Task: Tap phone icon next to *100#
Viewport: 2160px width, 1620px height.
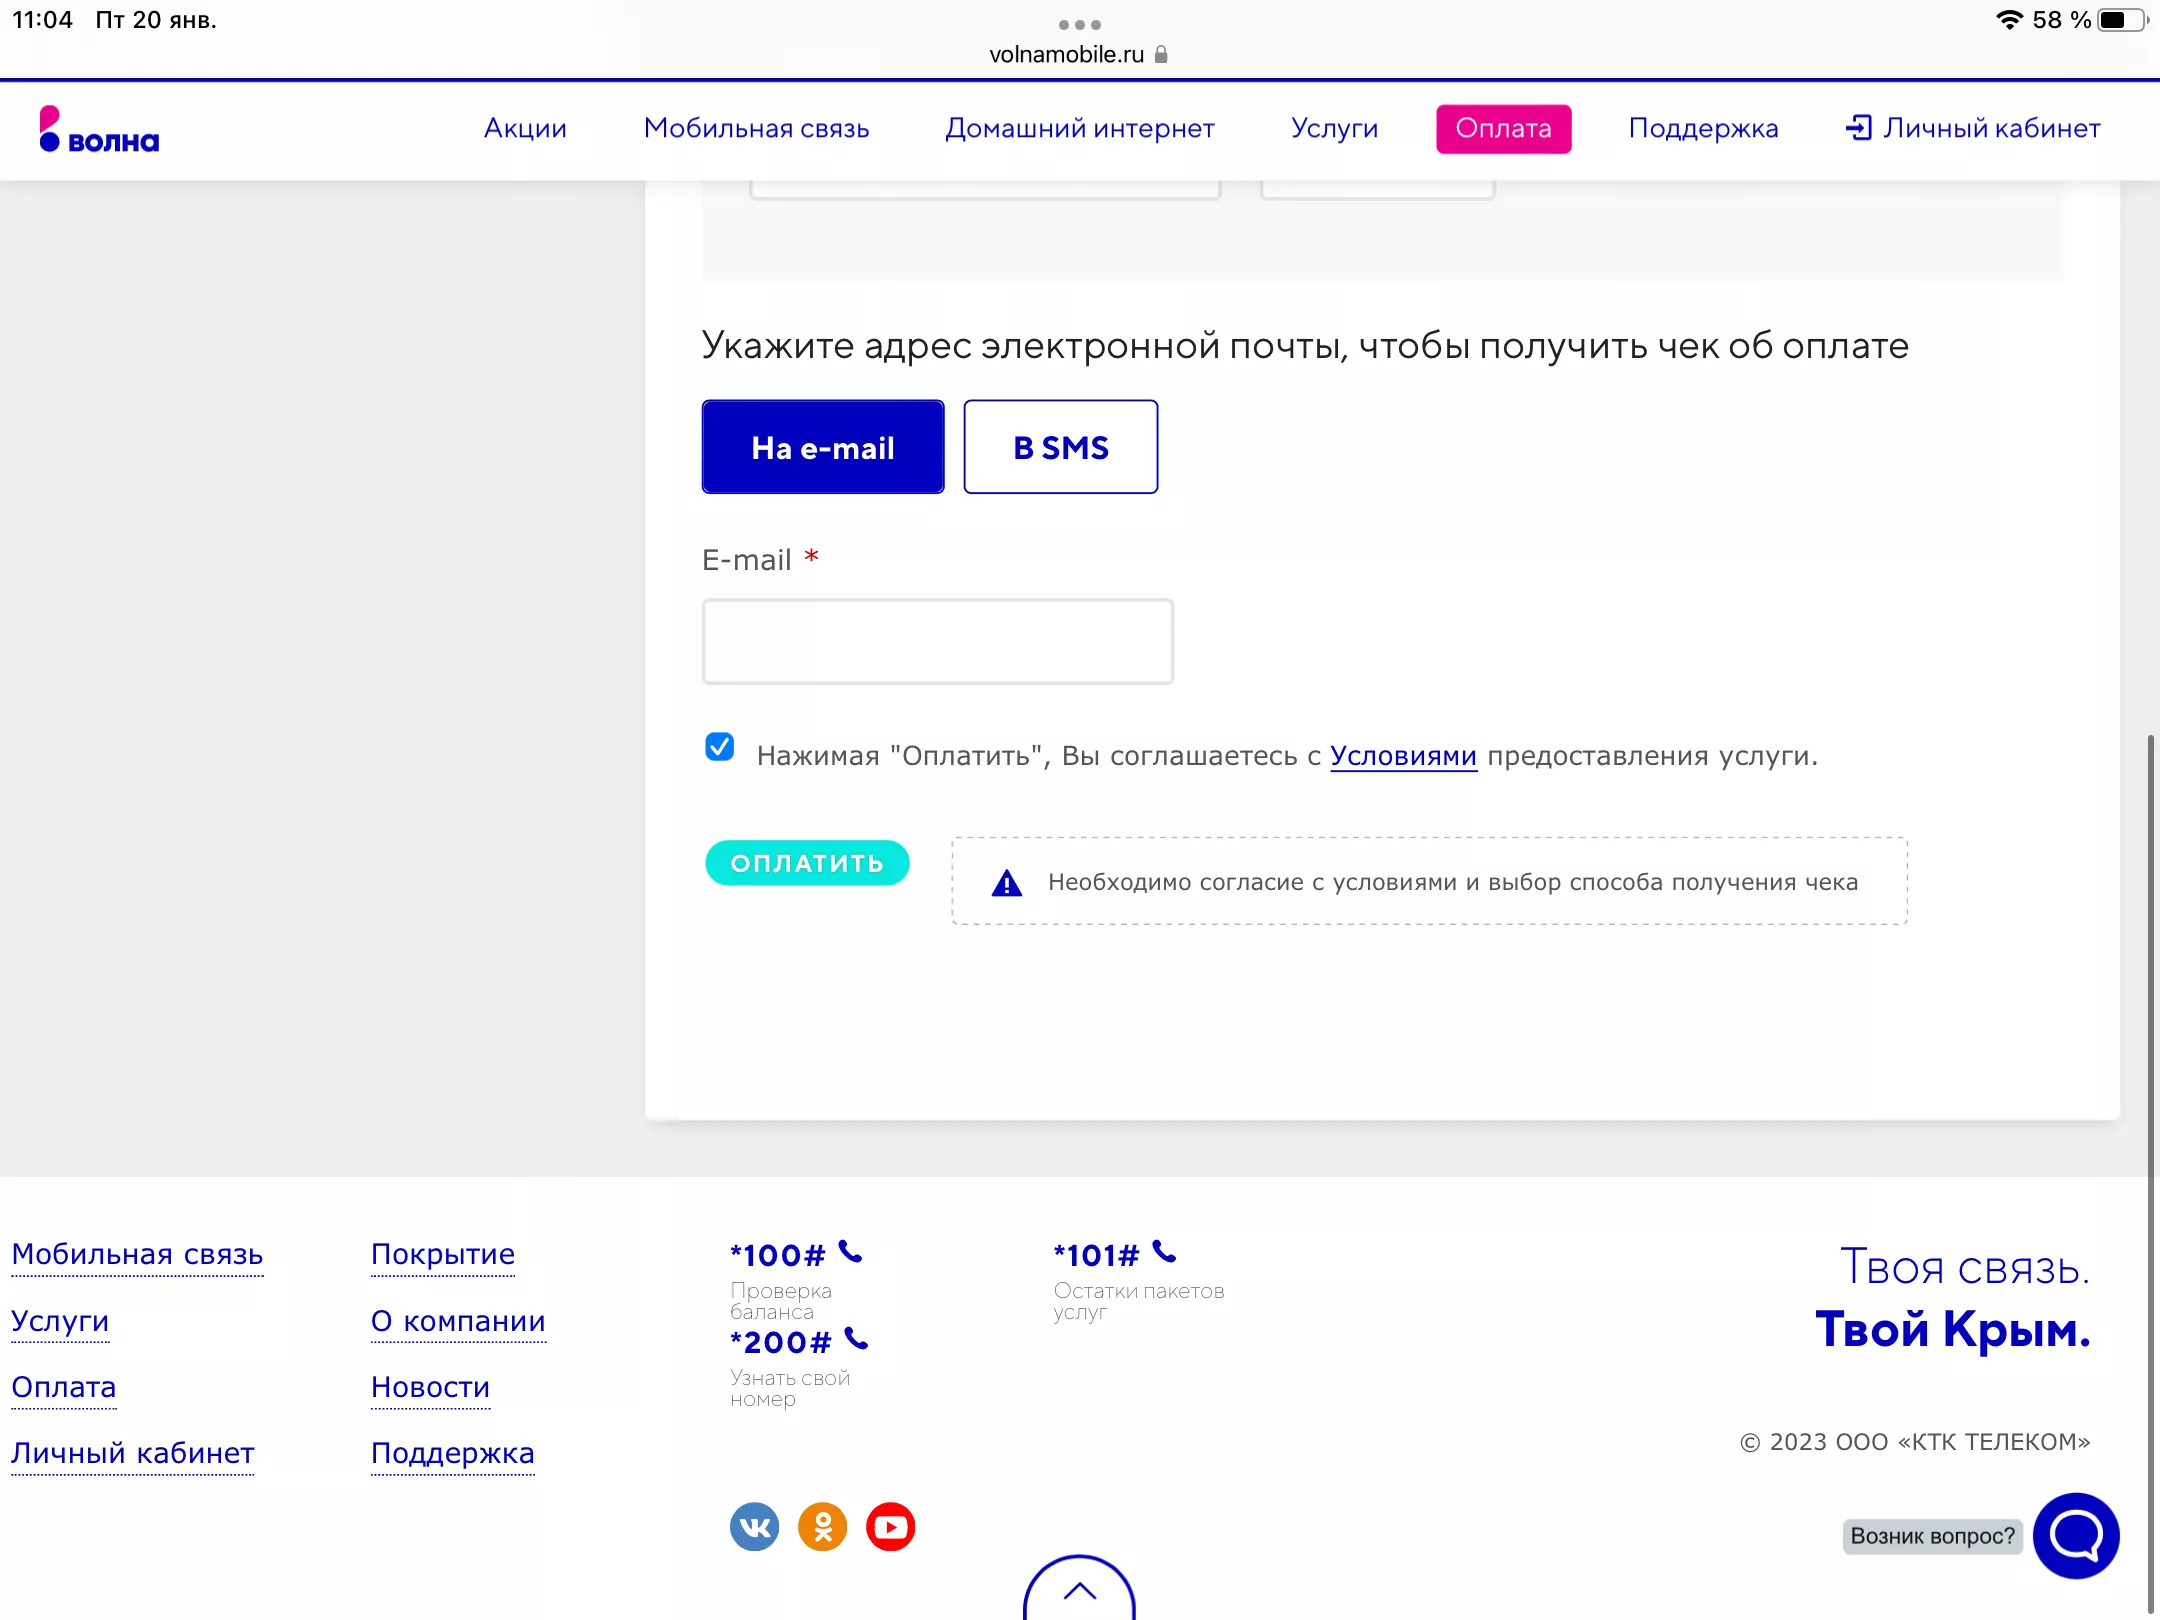Action: pyautogui.click(x=850, y=1252)
